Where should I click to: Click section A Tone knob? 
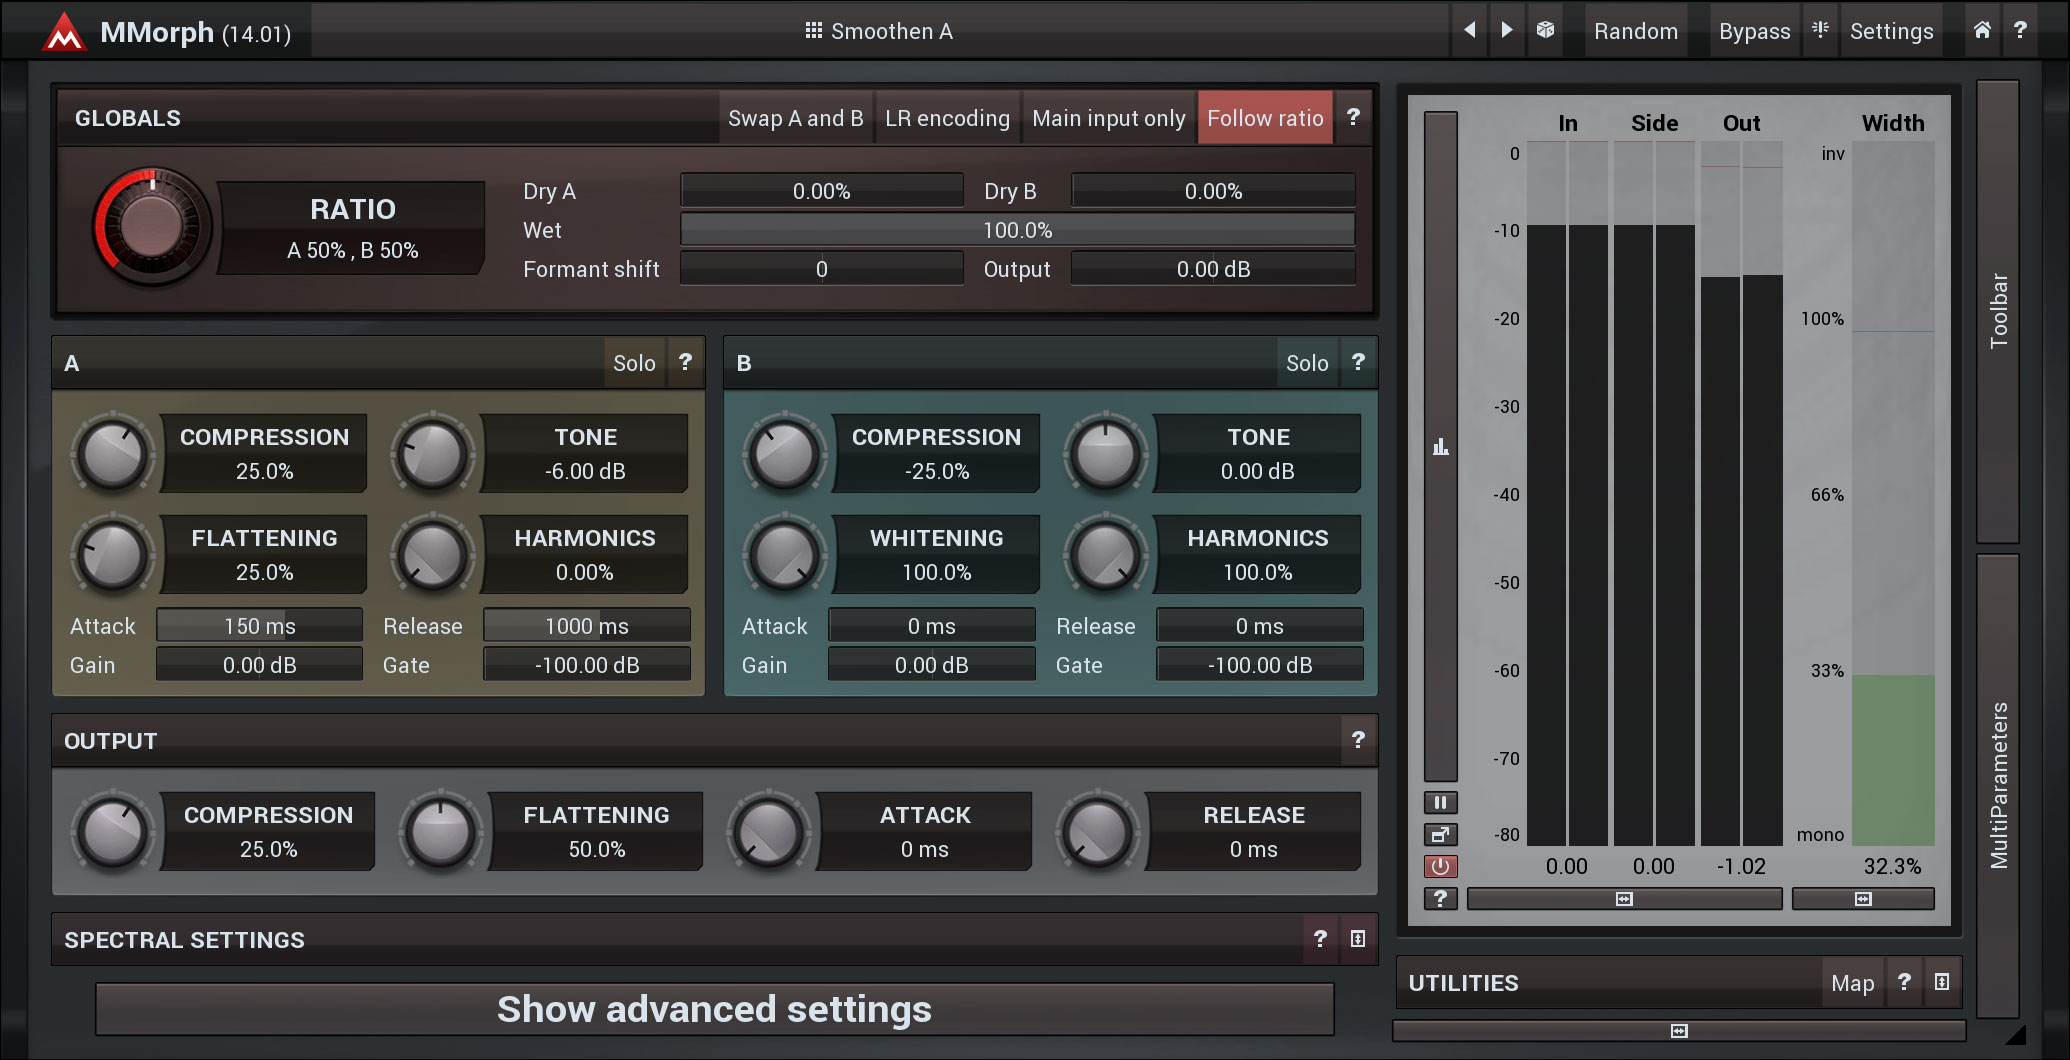[432, 454]
